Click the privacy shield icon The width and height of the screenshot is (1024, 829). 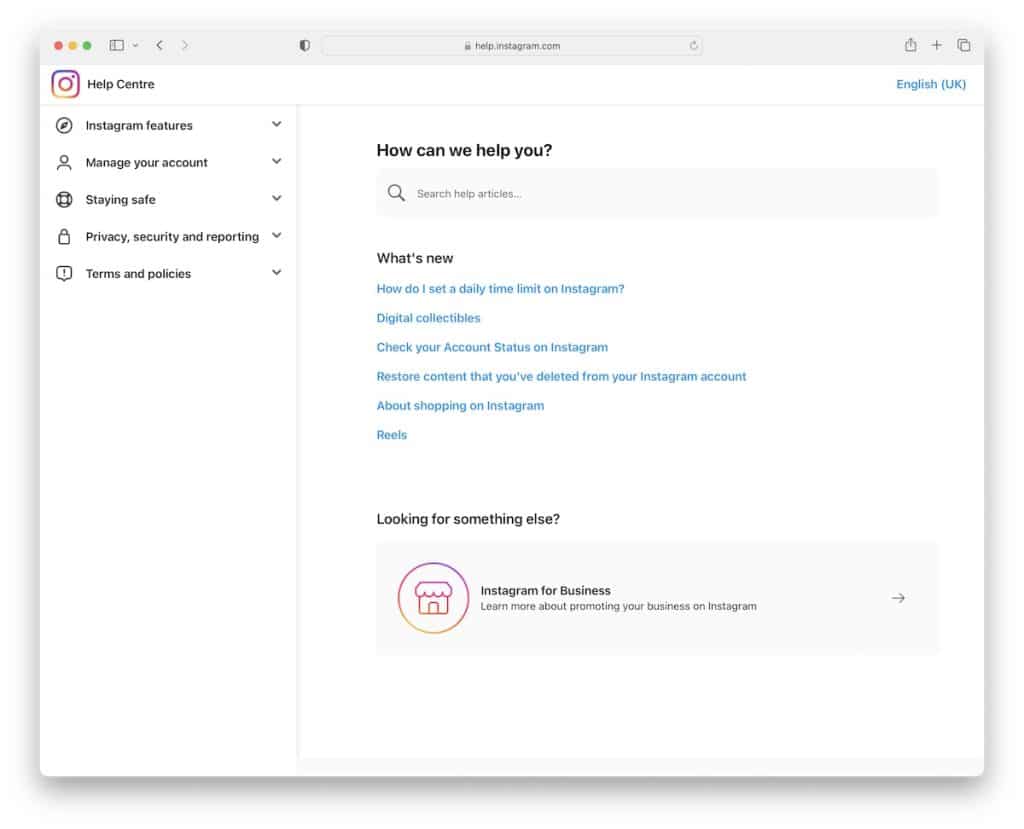(305, 46)
